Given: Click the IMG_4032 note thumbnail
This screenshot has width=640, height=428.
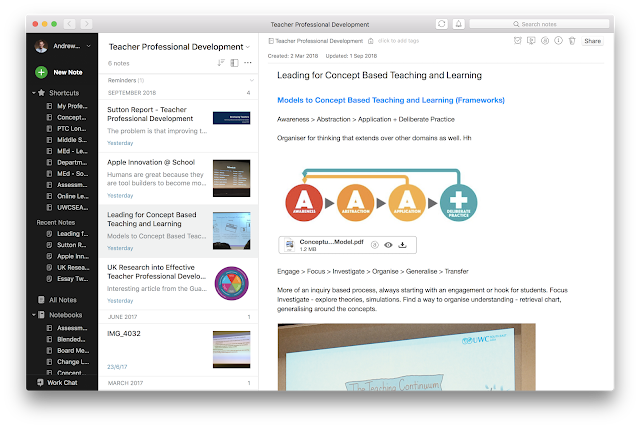Looking at the screenshot, I should click(x=231, y=349).
